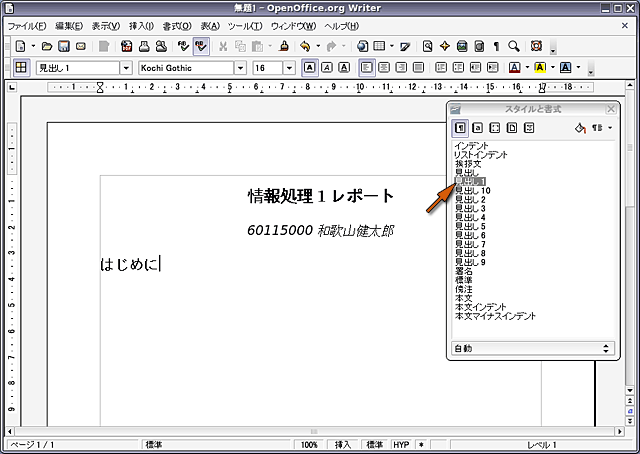Select 見出し 2 in the style list

[x=470, y=199]
